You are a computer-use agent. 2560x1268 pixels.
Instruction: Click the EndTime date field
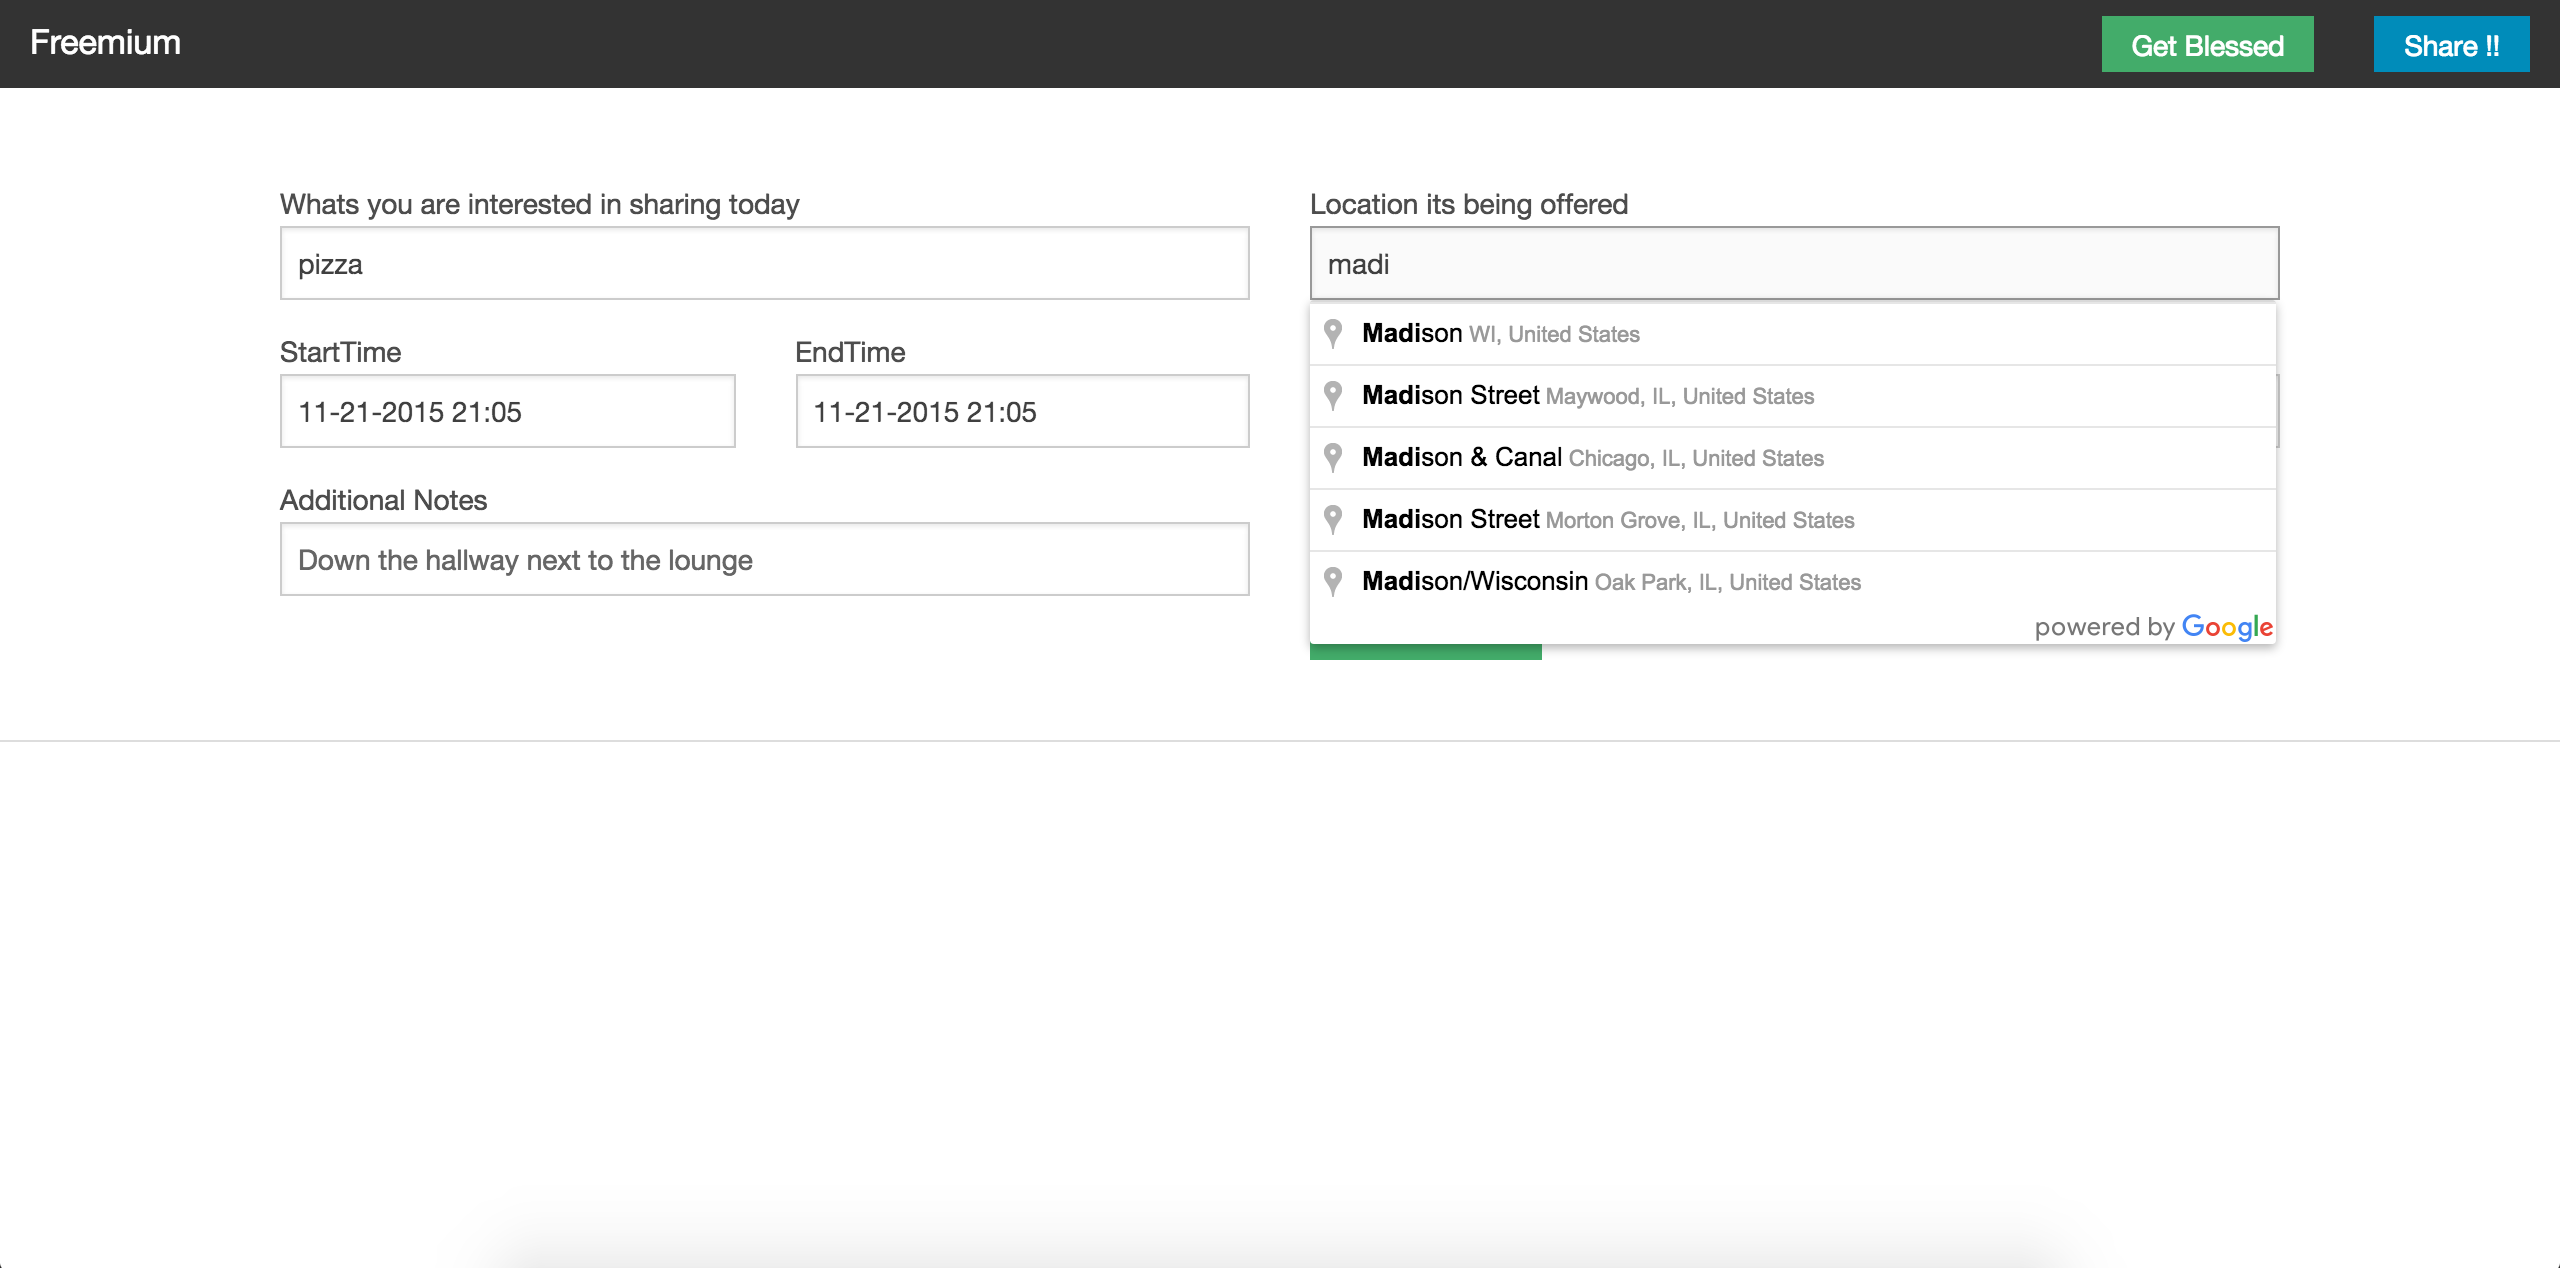tap(1022, 412)
